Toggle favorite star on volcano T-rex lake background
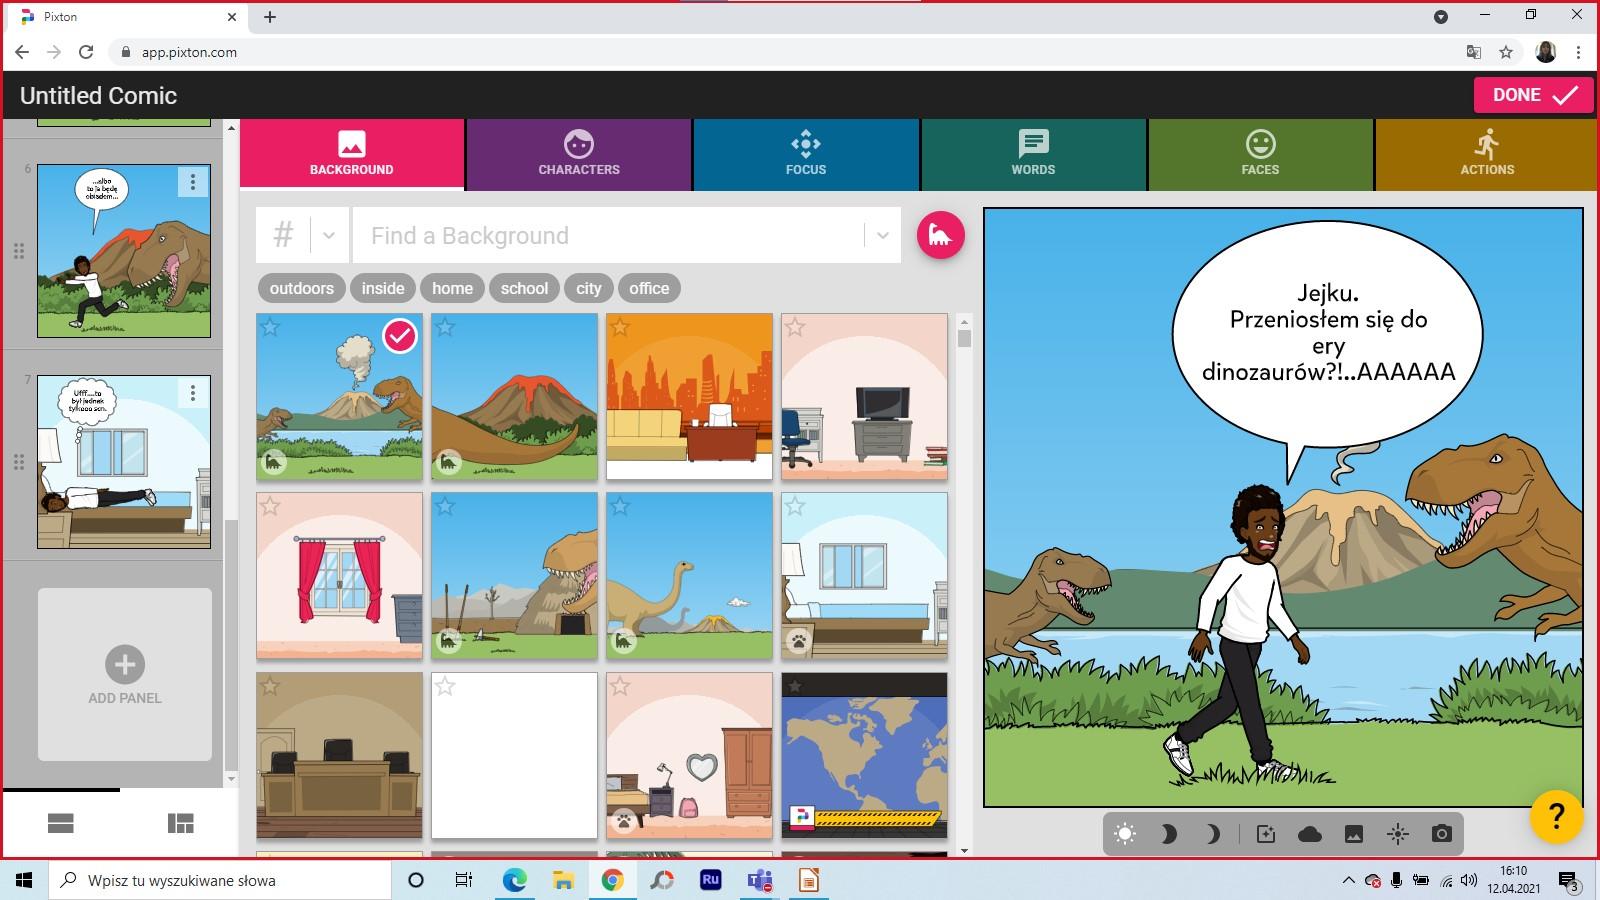This screenshot has height=900, width=1600. point(270,327)
